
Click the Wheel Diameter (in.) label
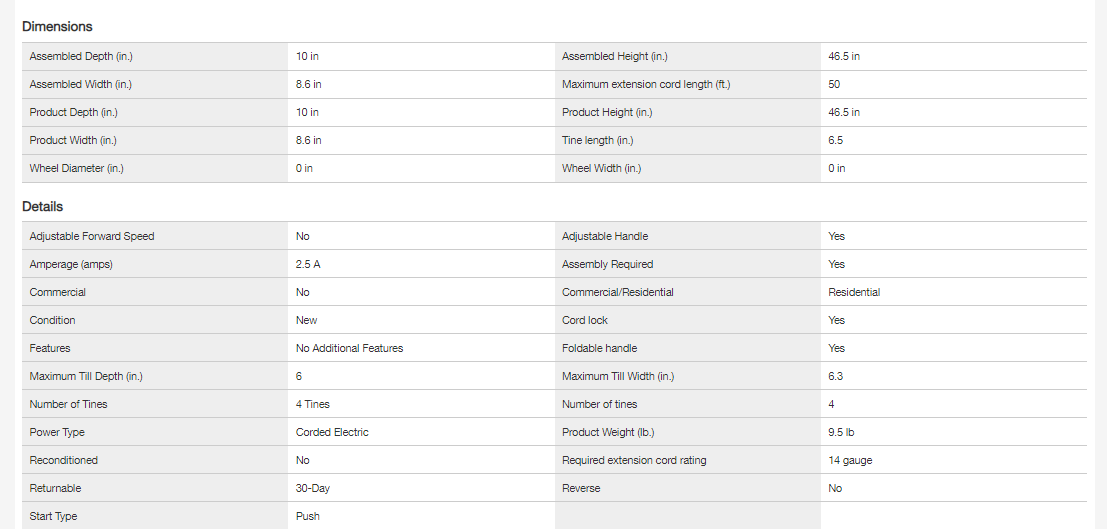pos(76,169)
